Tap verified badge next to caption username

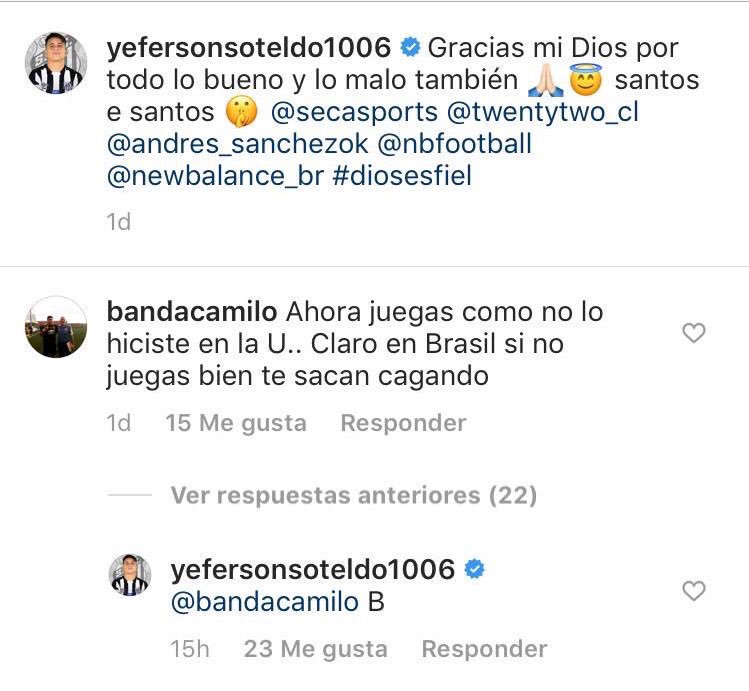pos(410,47)
